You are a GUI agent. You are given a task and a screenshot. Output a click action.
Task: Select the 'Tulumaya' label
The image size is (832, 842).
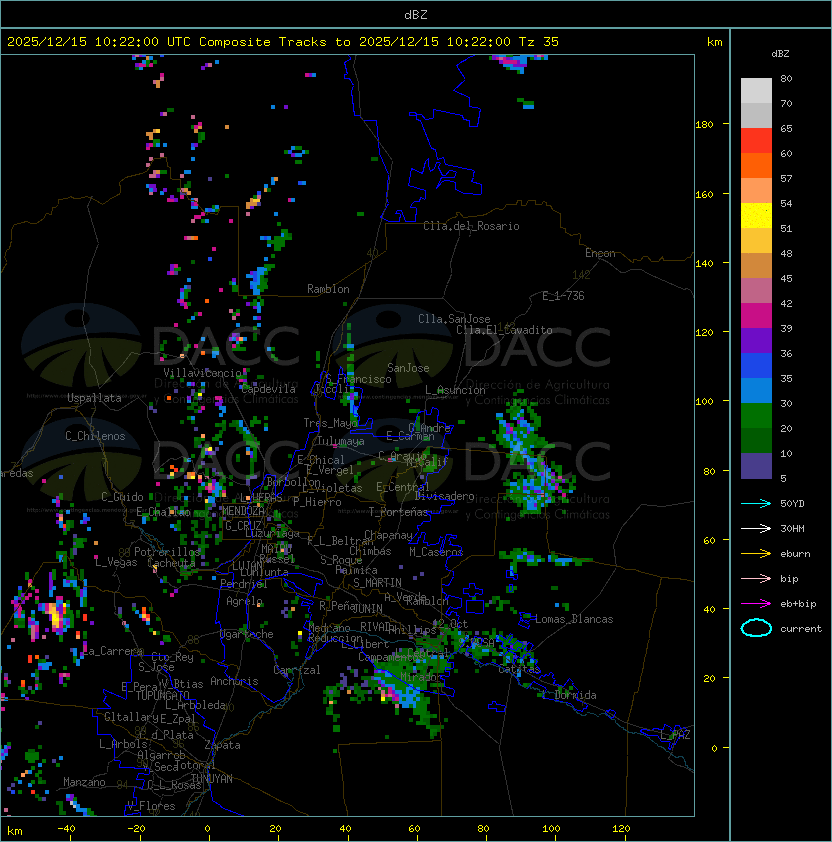341,441
